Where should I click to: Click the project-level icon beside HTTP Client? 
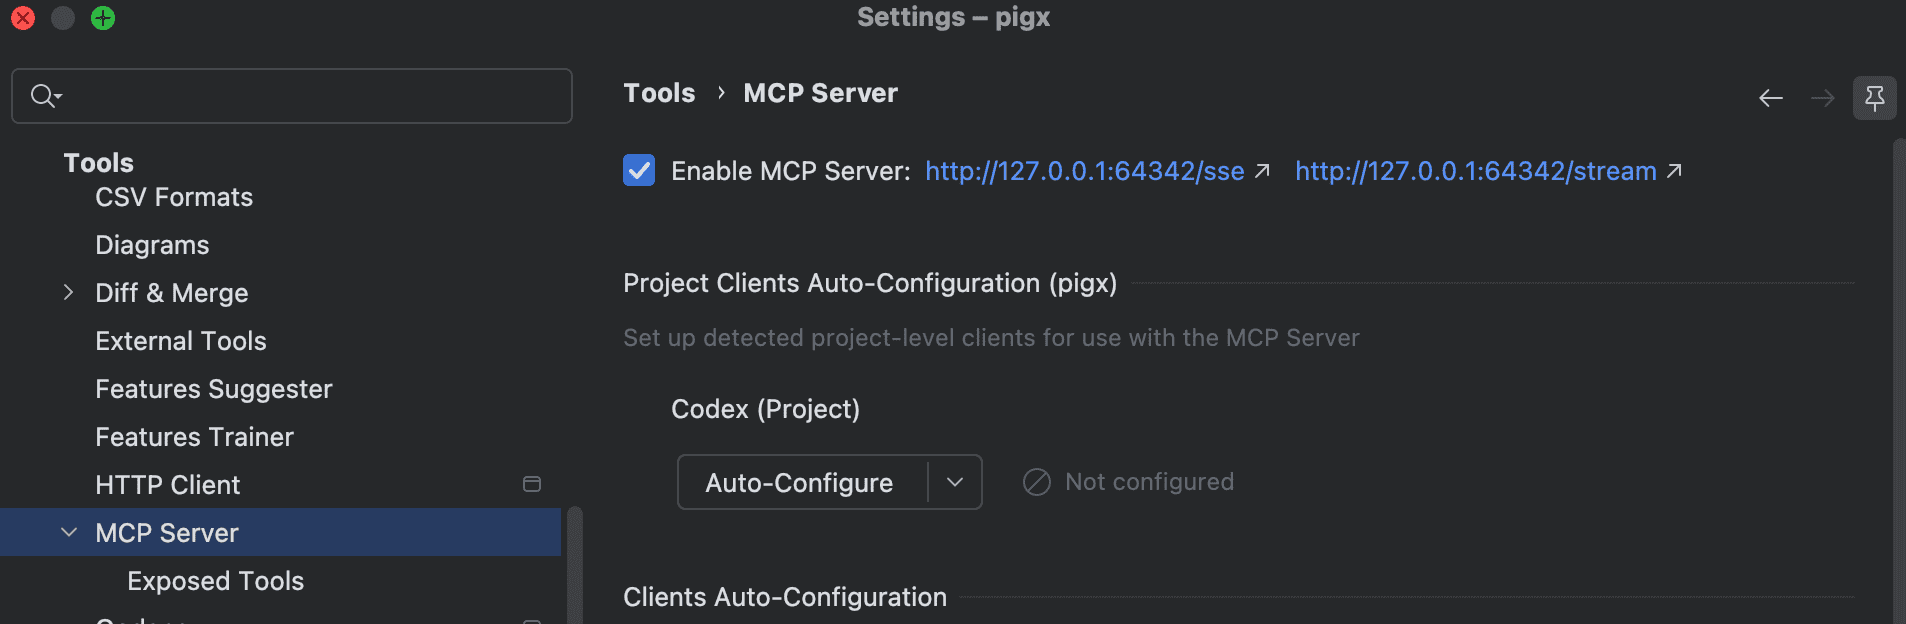click(x=532, y=484)
